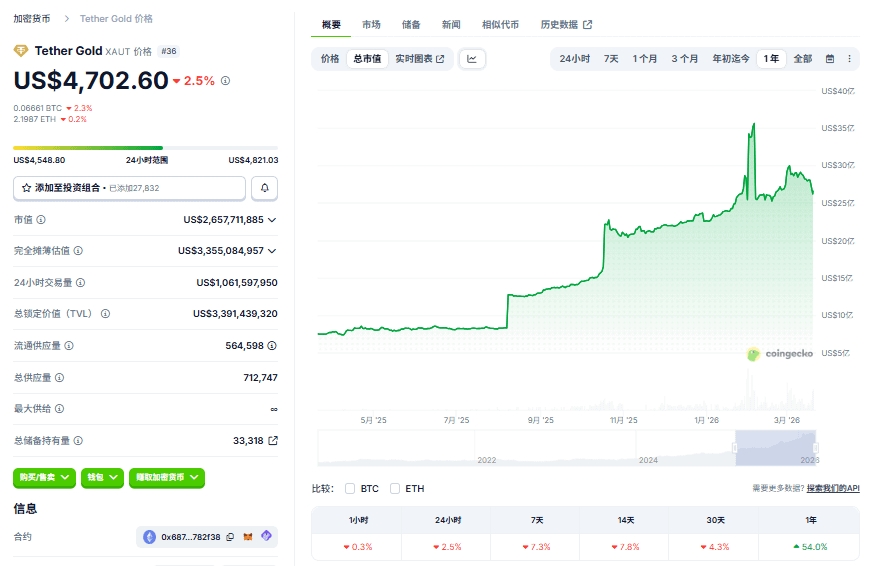This screenshot has width=875, height=566.
Task: Switch to the 相似代币 tab
Action: [500, 25]
